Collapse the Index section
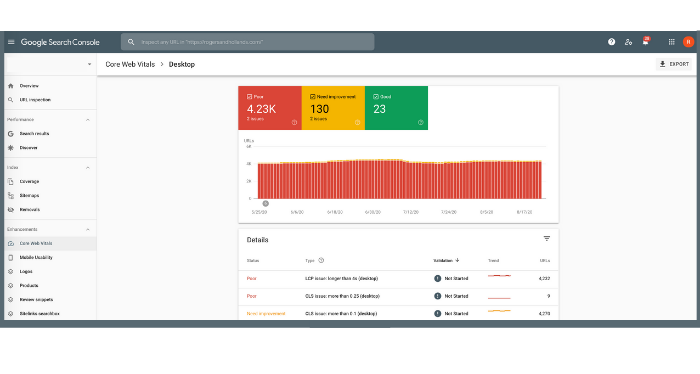This screenshot has width=700, height=374. click(88, 167)
